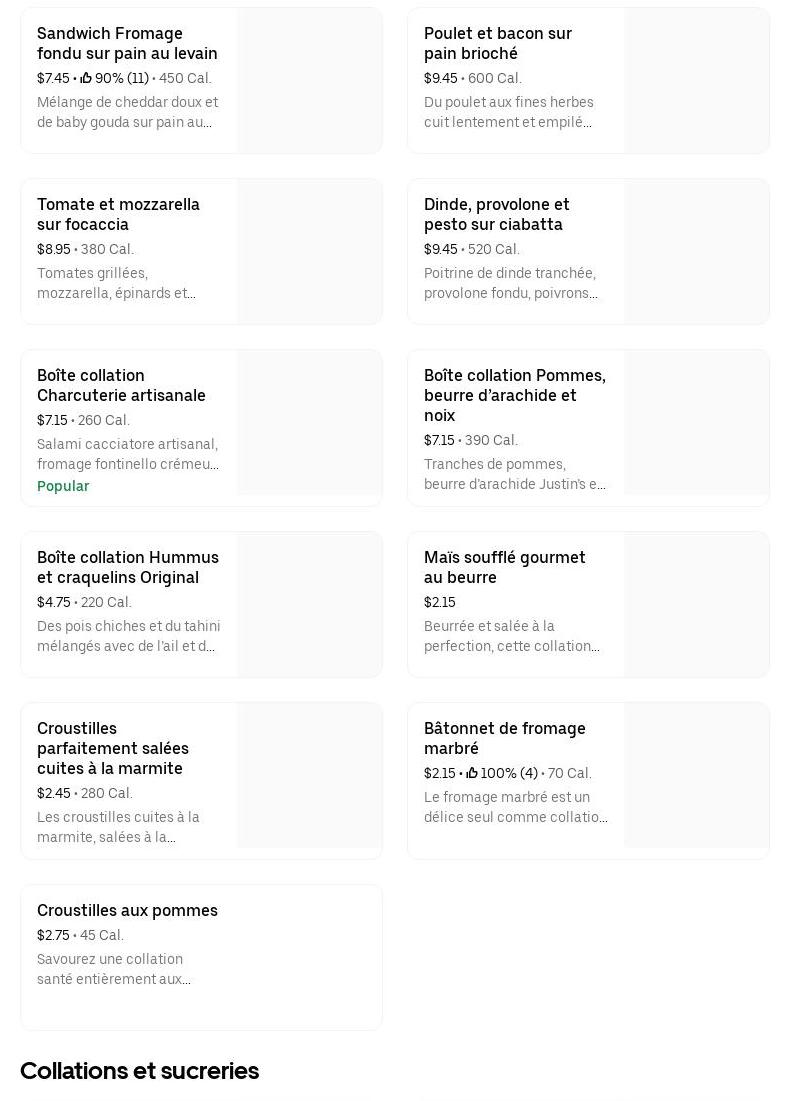Click the Tomate et mozzarella image thumbnail
The width and height of the screenshot is (804, 1101).
(309, 252)
